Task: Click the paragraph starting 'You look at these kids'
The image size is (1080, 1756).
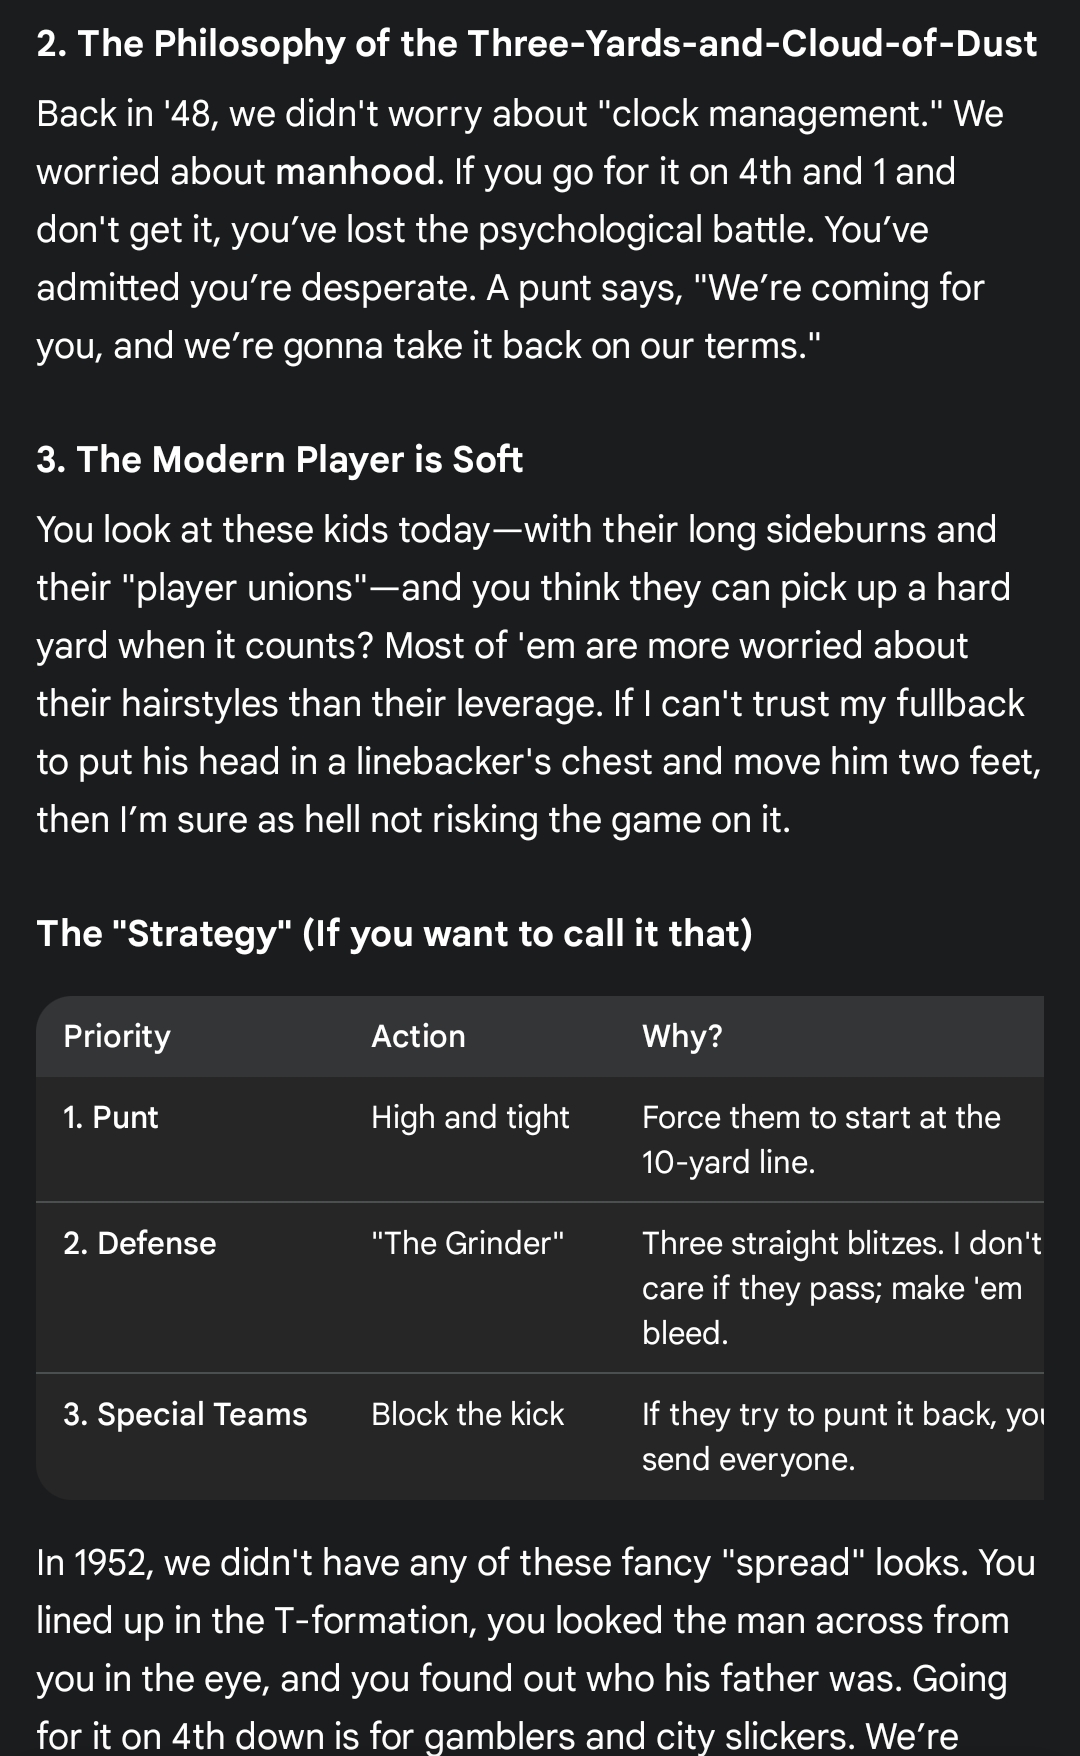Action: click(x=530, y=674)
